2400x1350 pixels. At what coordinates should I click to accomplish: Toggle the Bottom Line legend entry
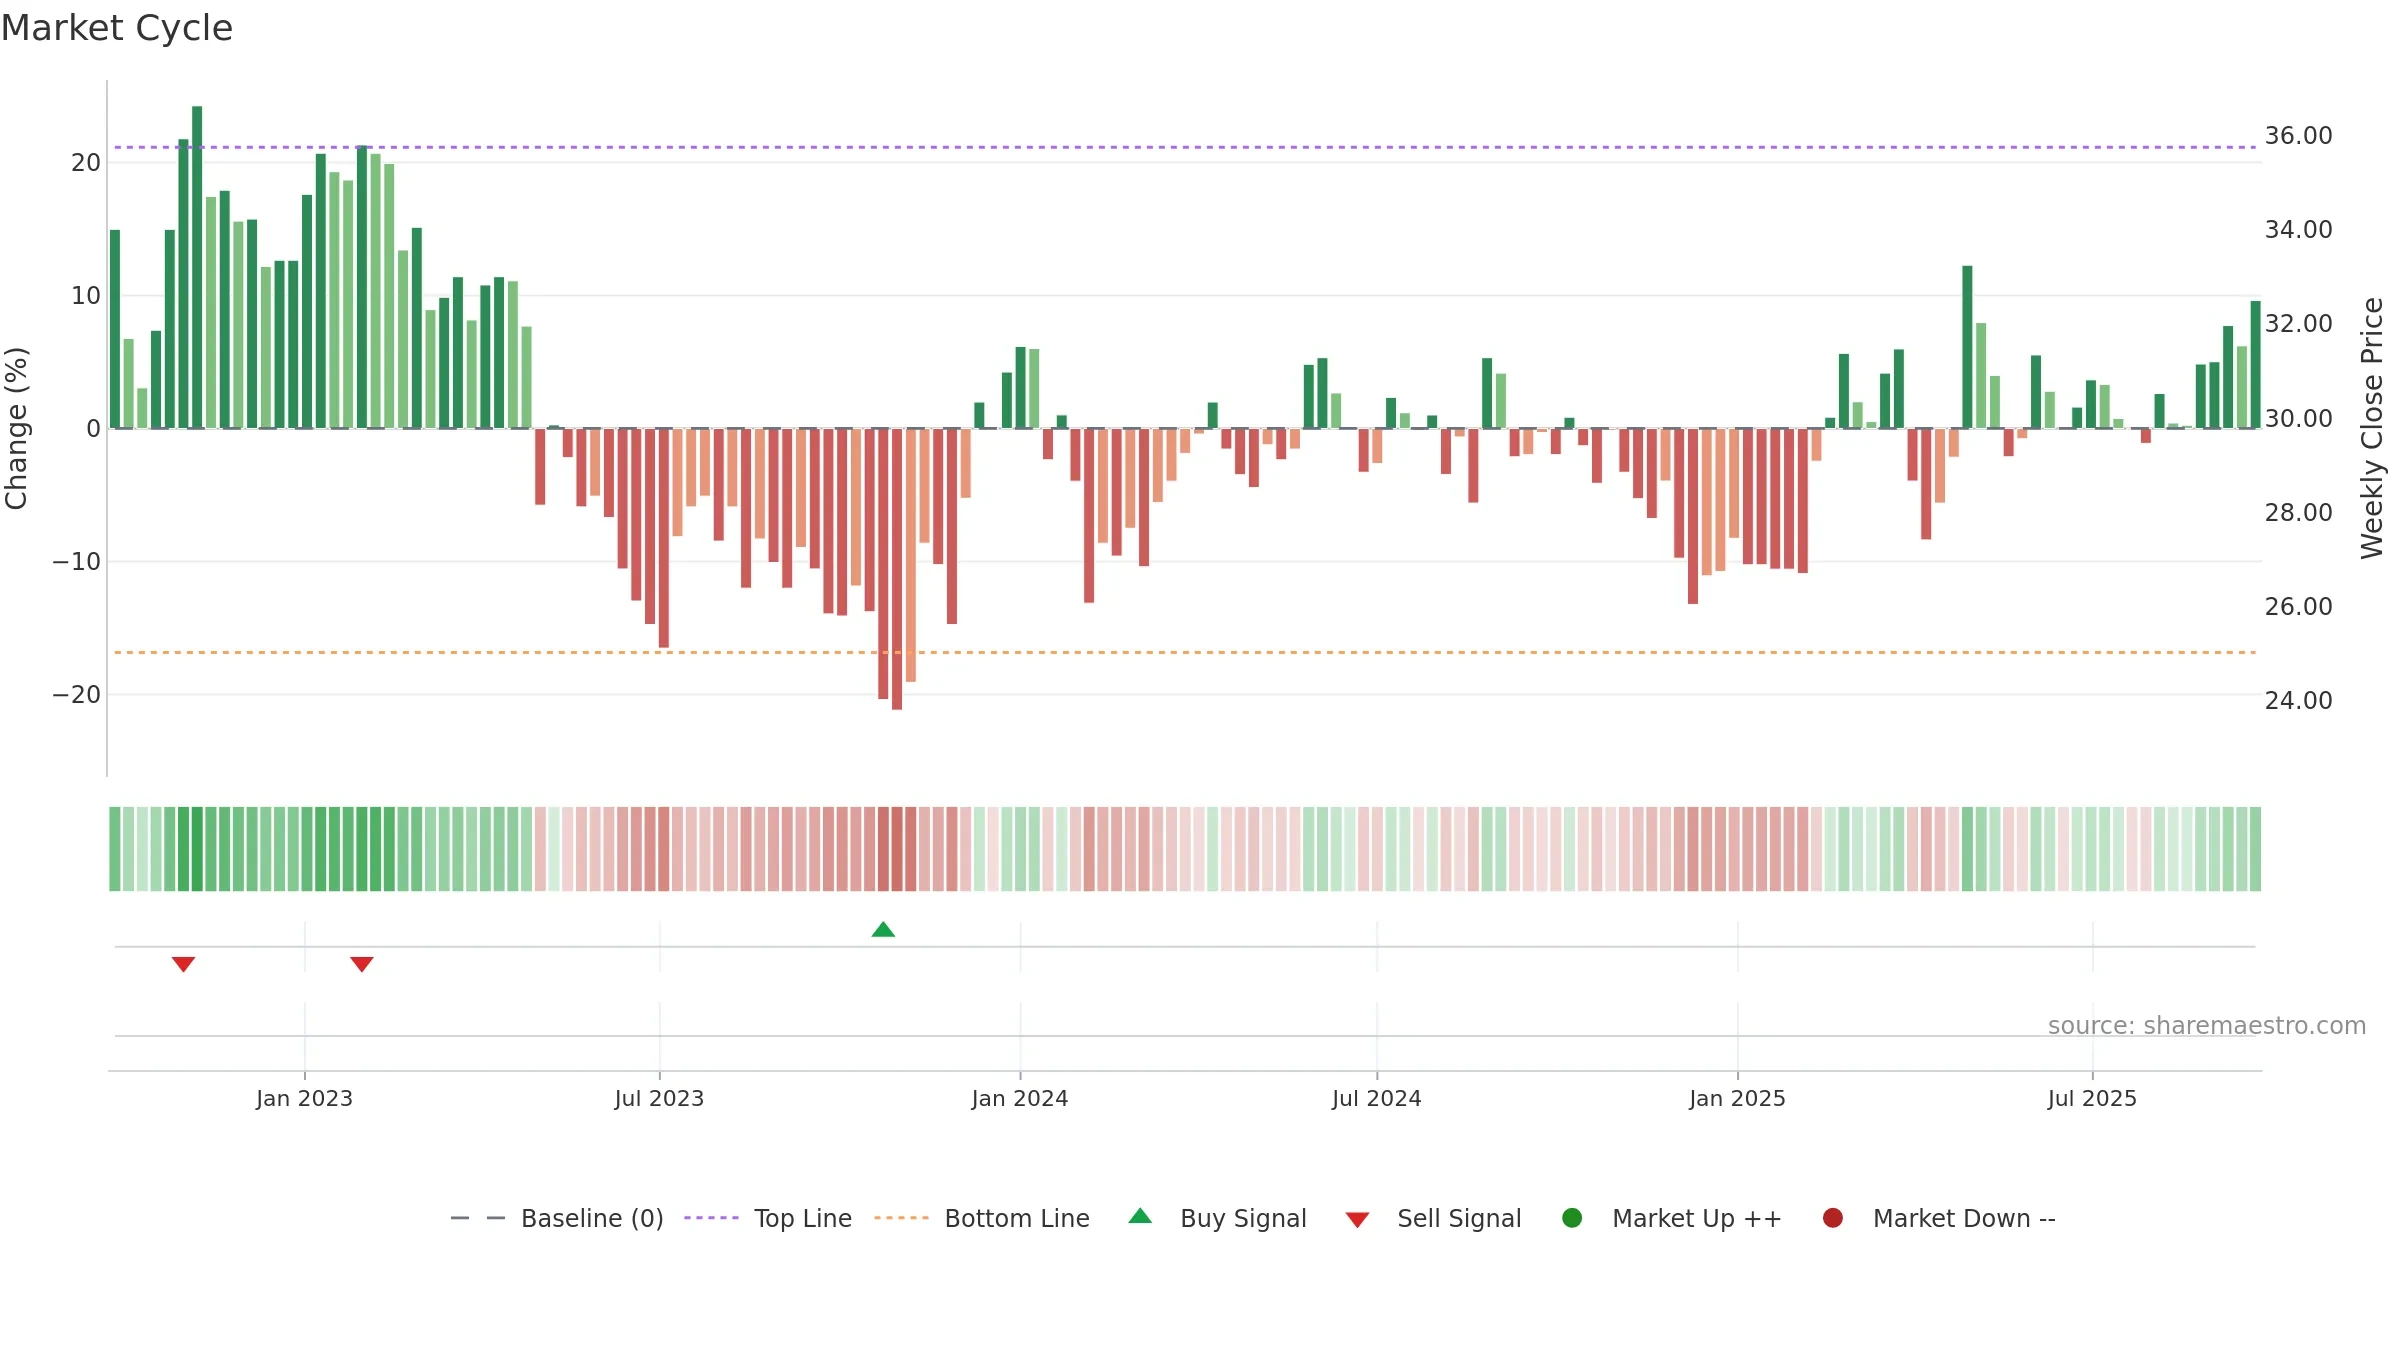click(x=982, y=1218)
